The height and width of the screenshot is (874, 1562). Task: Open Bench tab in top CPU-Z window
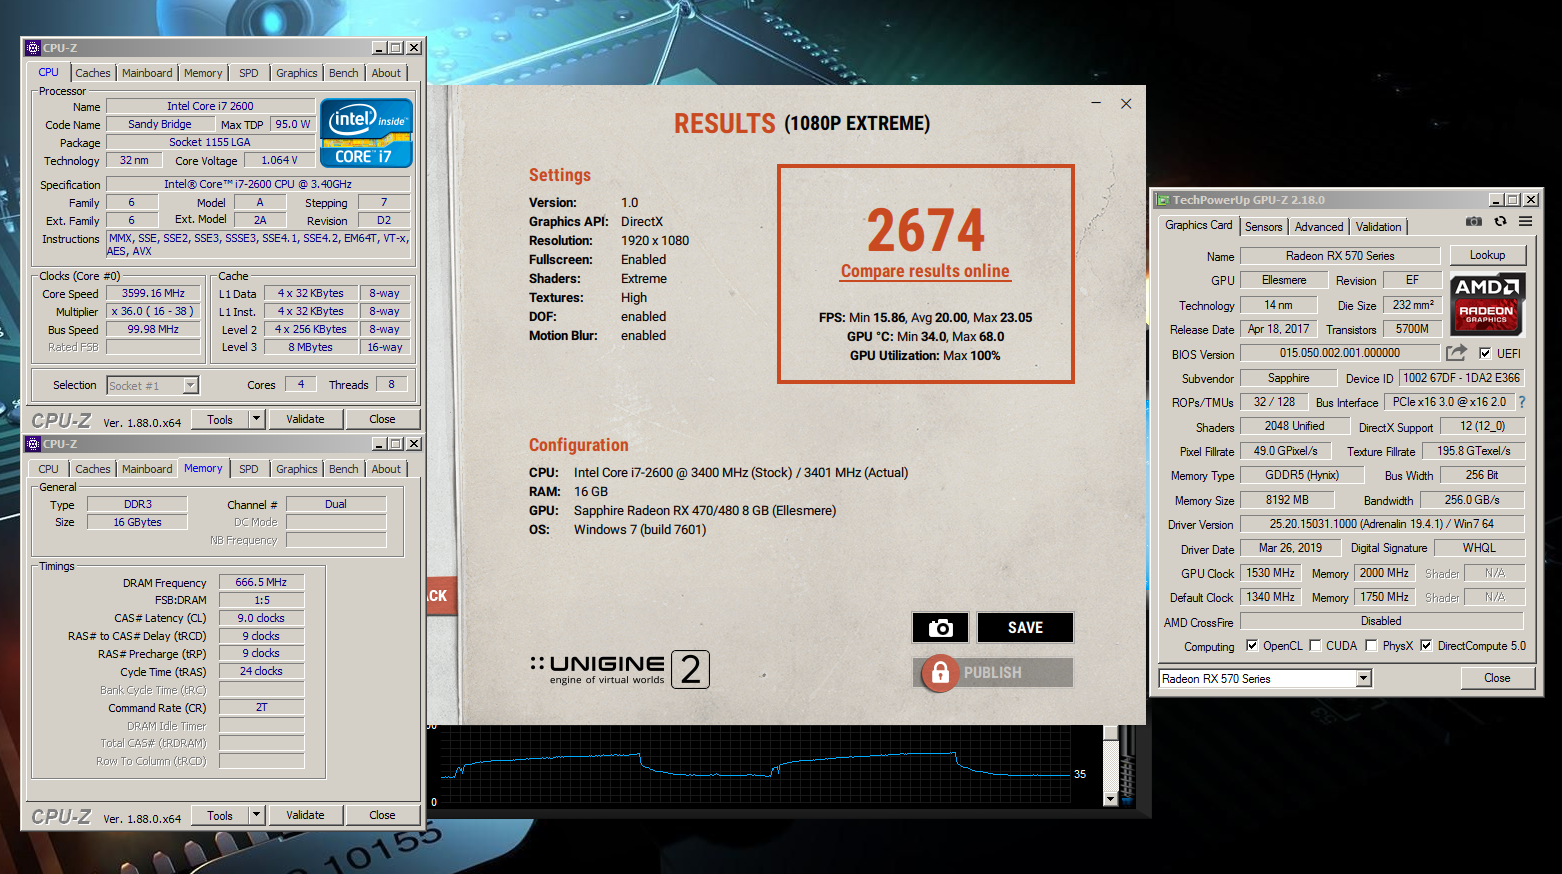pos(344,73)
